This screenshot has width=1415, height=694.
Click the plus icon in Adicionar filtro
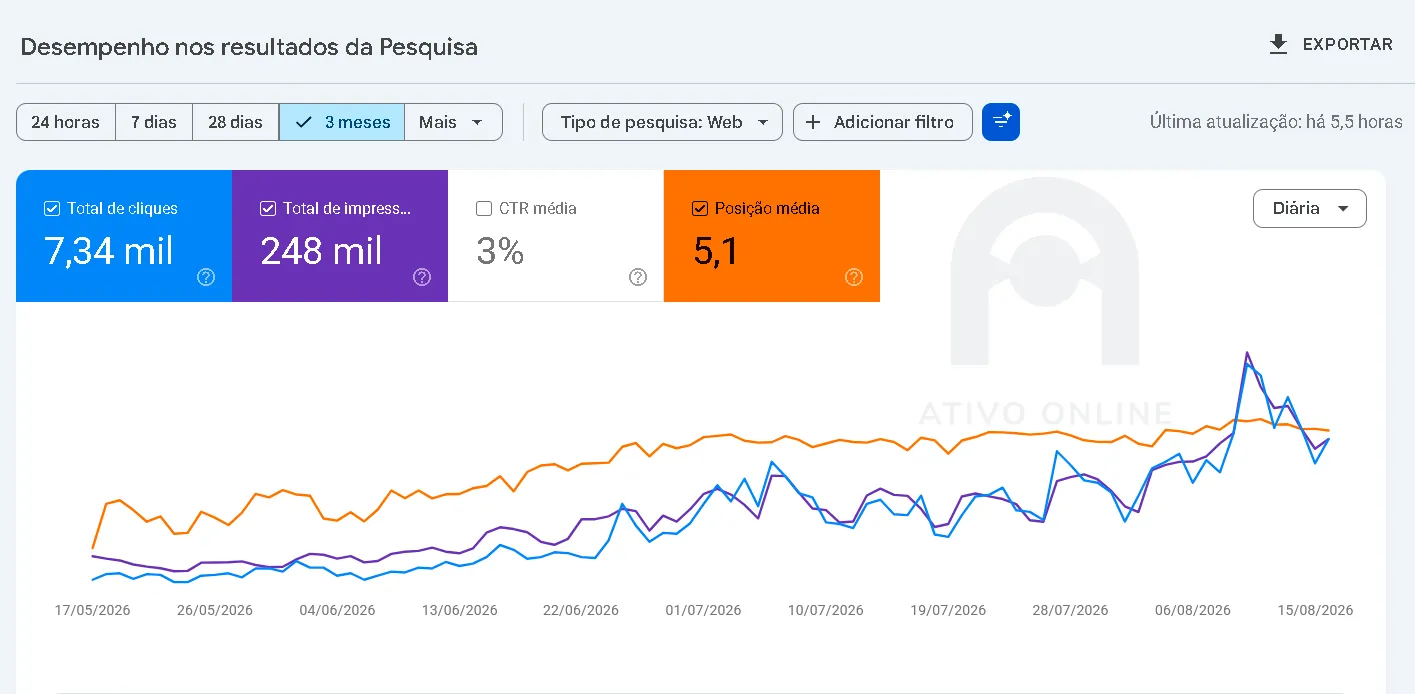point(813,122)
